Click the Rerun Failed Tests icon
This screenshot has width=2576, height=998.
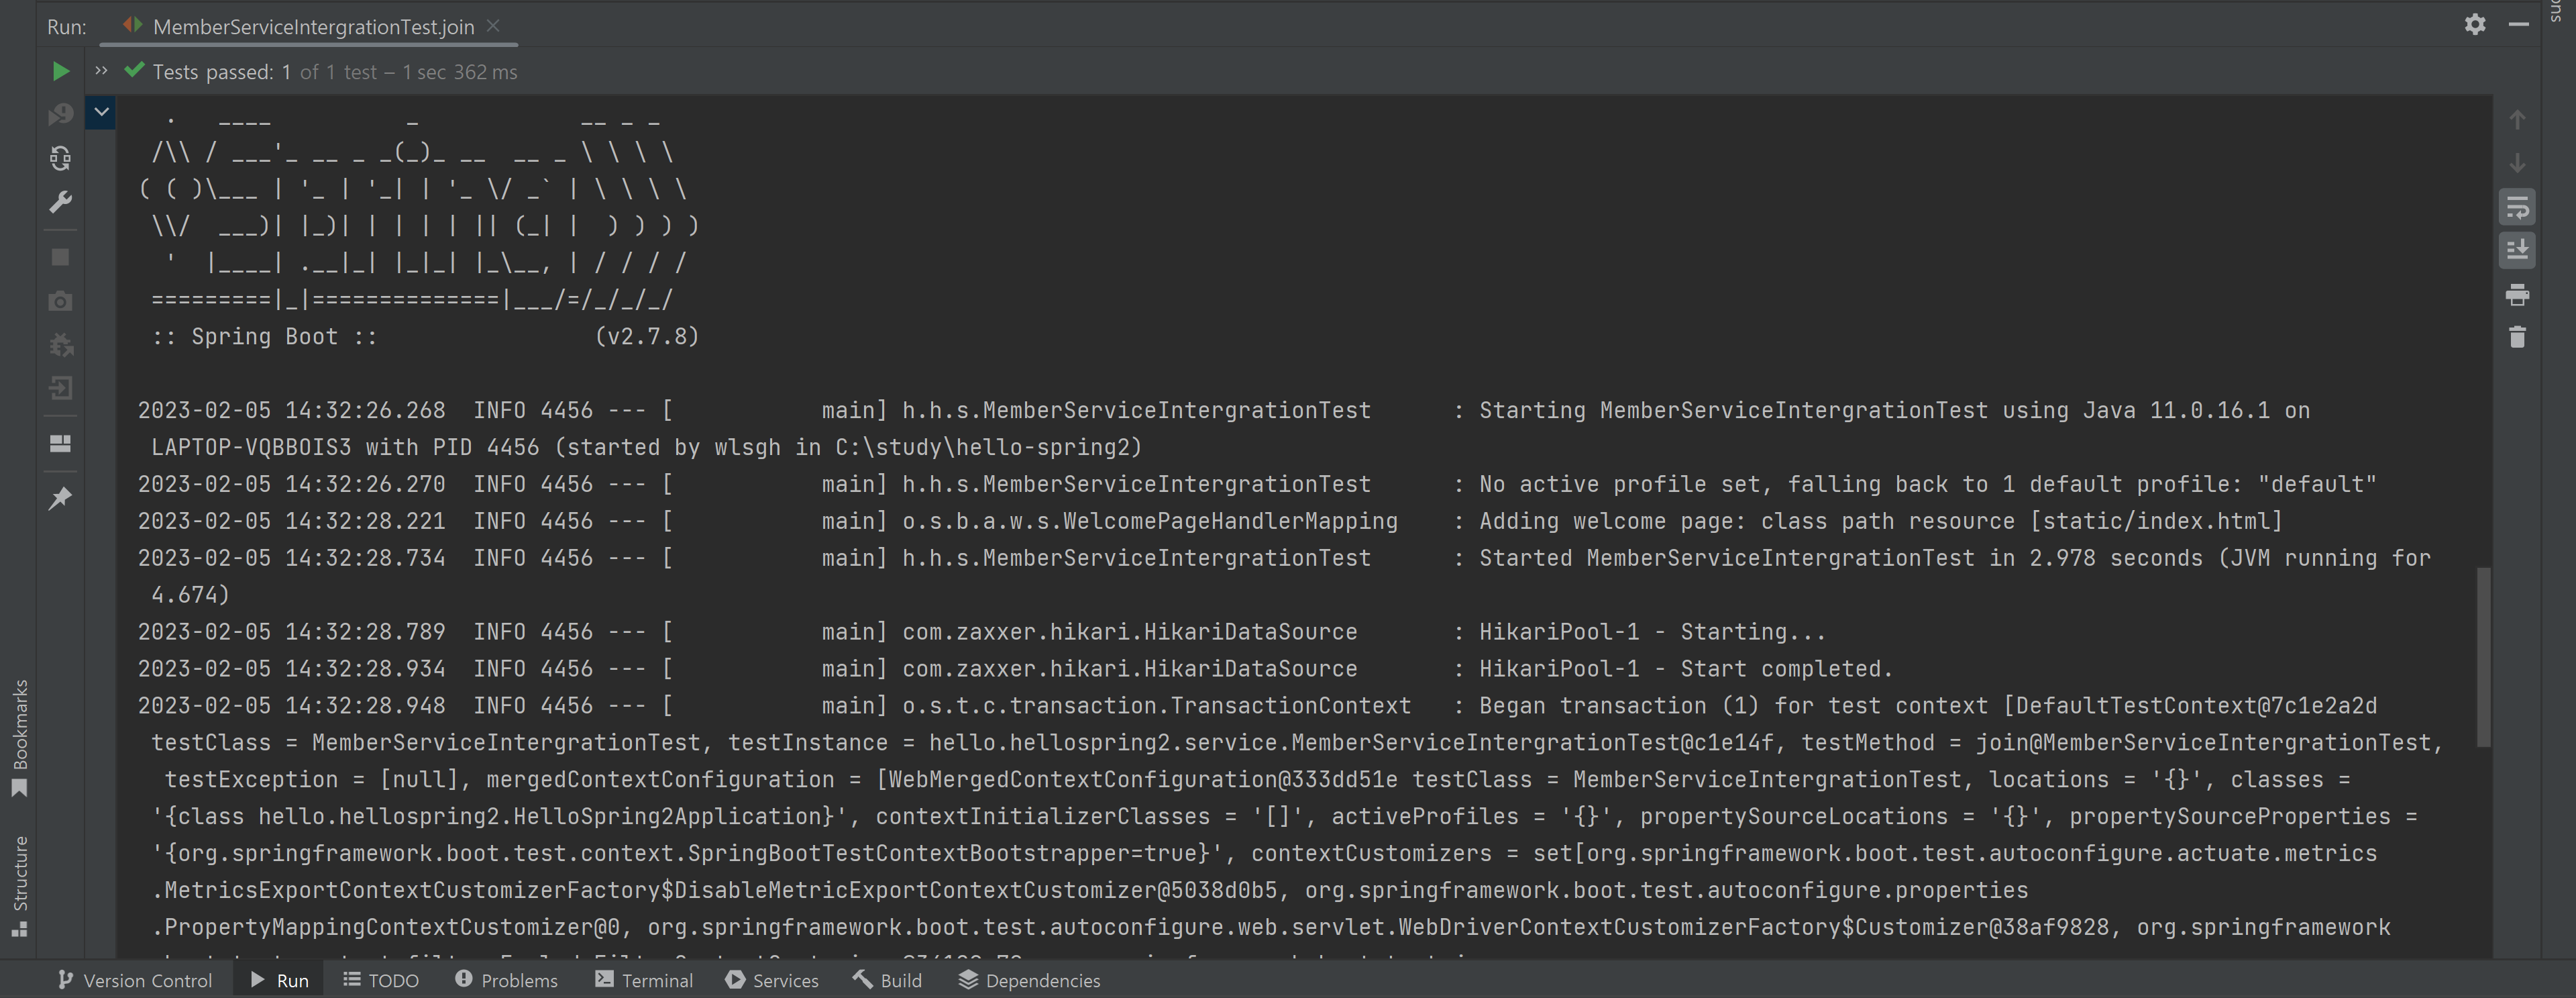(60, 115)
